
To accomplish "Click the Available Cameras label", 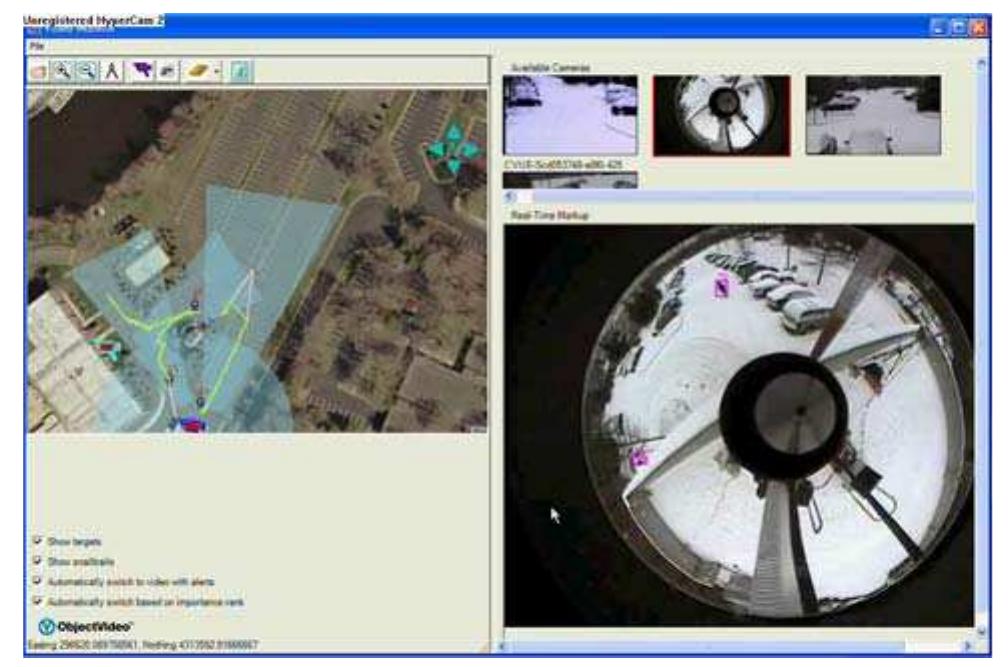I will pyautogui.click(x=550, y=67).
